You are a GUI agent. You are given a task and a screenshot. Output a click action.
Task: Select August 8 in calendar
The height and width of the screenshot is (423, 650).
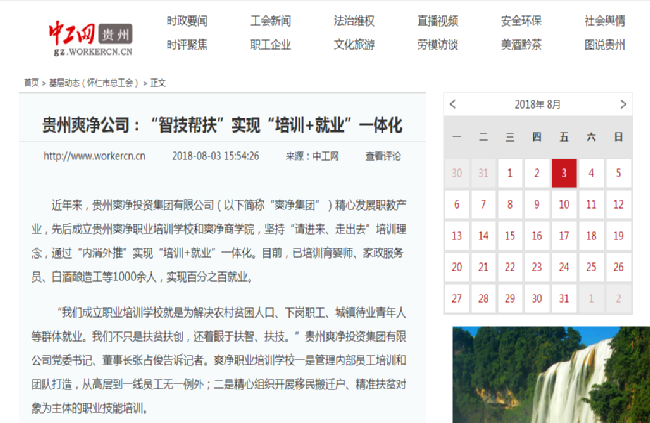510,204
